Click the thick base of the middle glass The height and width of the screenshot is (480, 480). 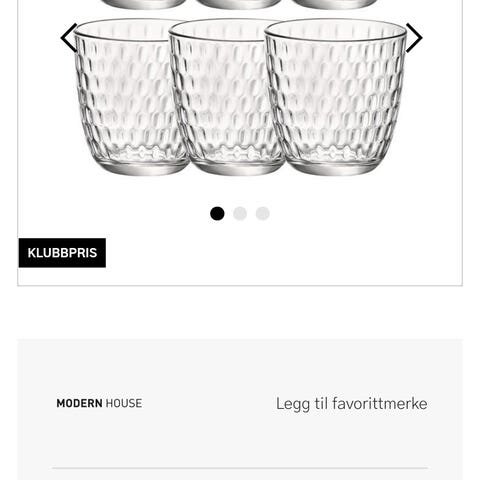[237, 167]
